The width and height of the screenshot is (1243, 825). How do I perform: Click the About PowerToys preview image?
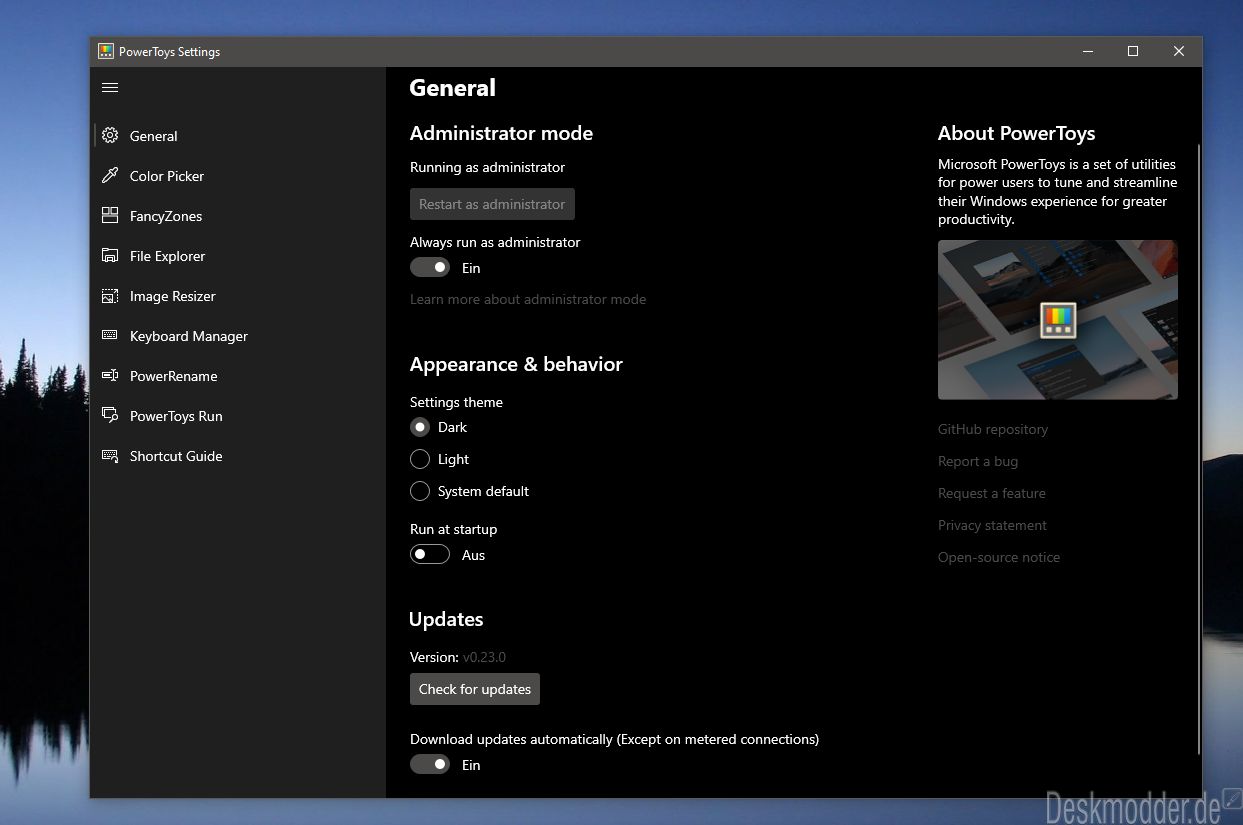(1058, 320)
